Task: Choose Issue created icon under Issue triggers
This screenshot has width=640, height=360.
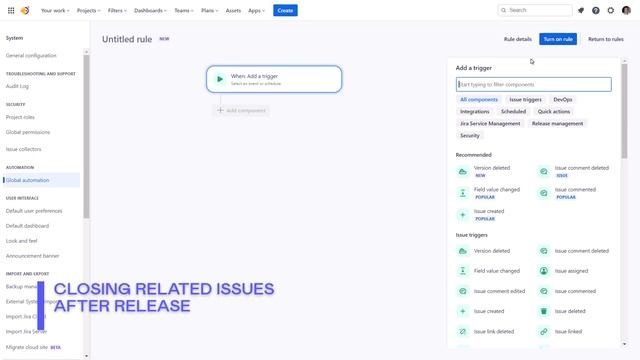Action: coord(462,311)
